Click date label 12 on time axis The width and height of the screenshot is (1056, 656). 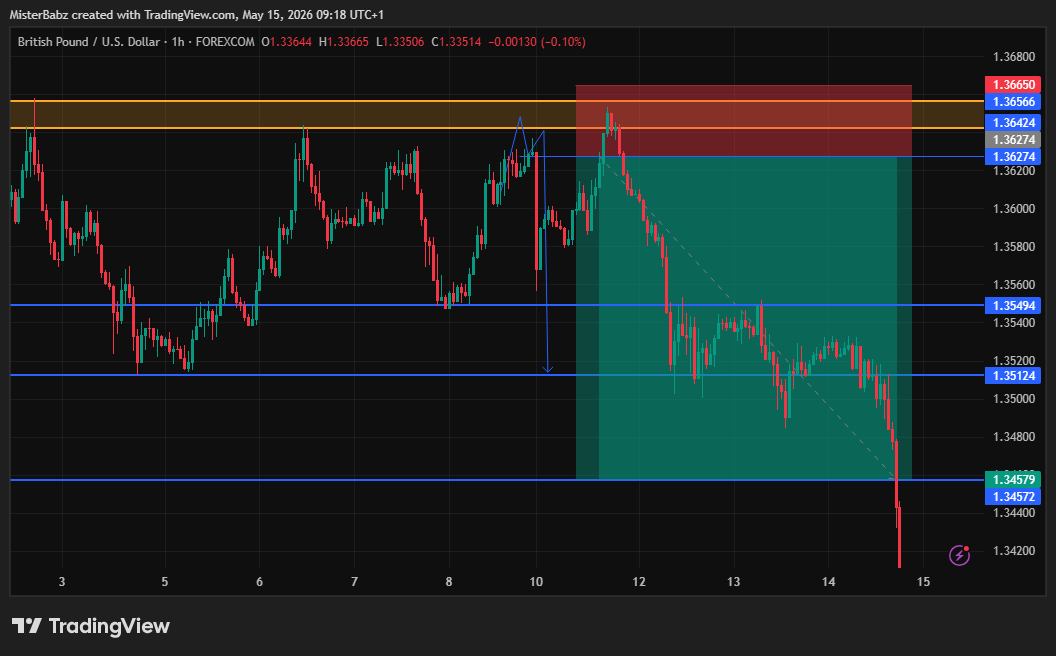click(x=638, y=581)
